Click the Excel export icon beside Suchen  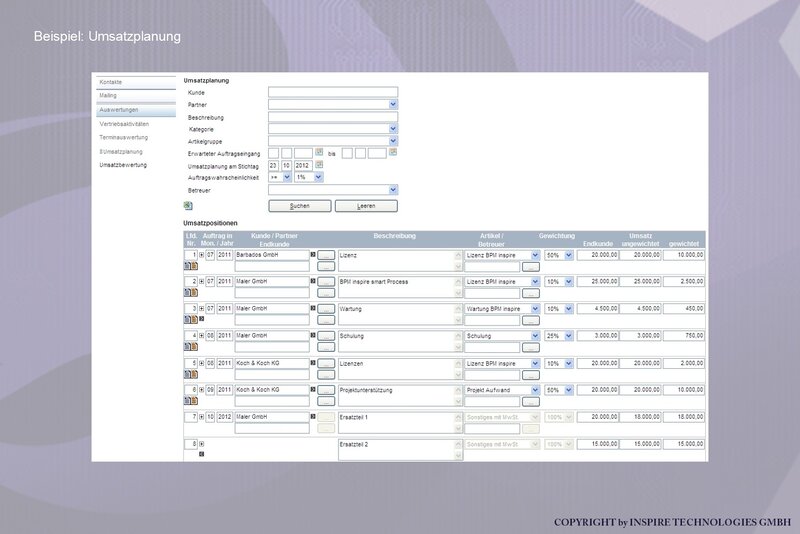(188, 206)
